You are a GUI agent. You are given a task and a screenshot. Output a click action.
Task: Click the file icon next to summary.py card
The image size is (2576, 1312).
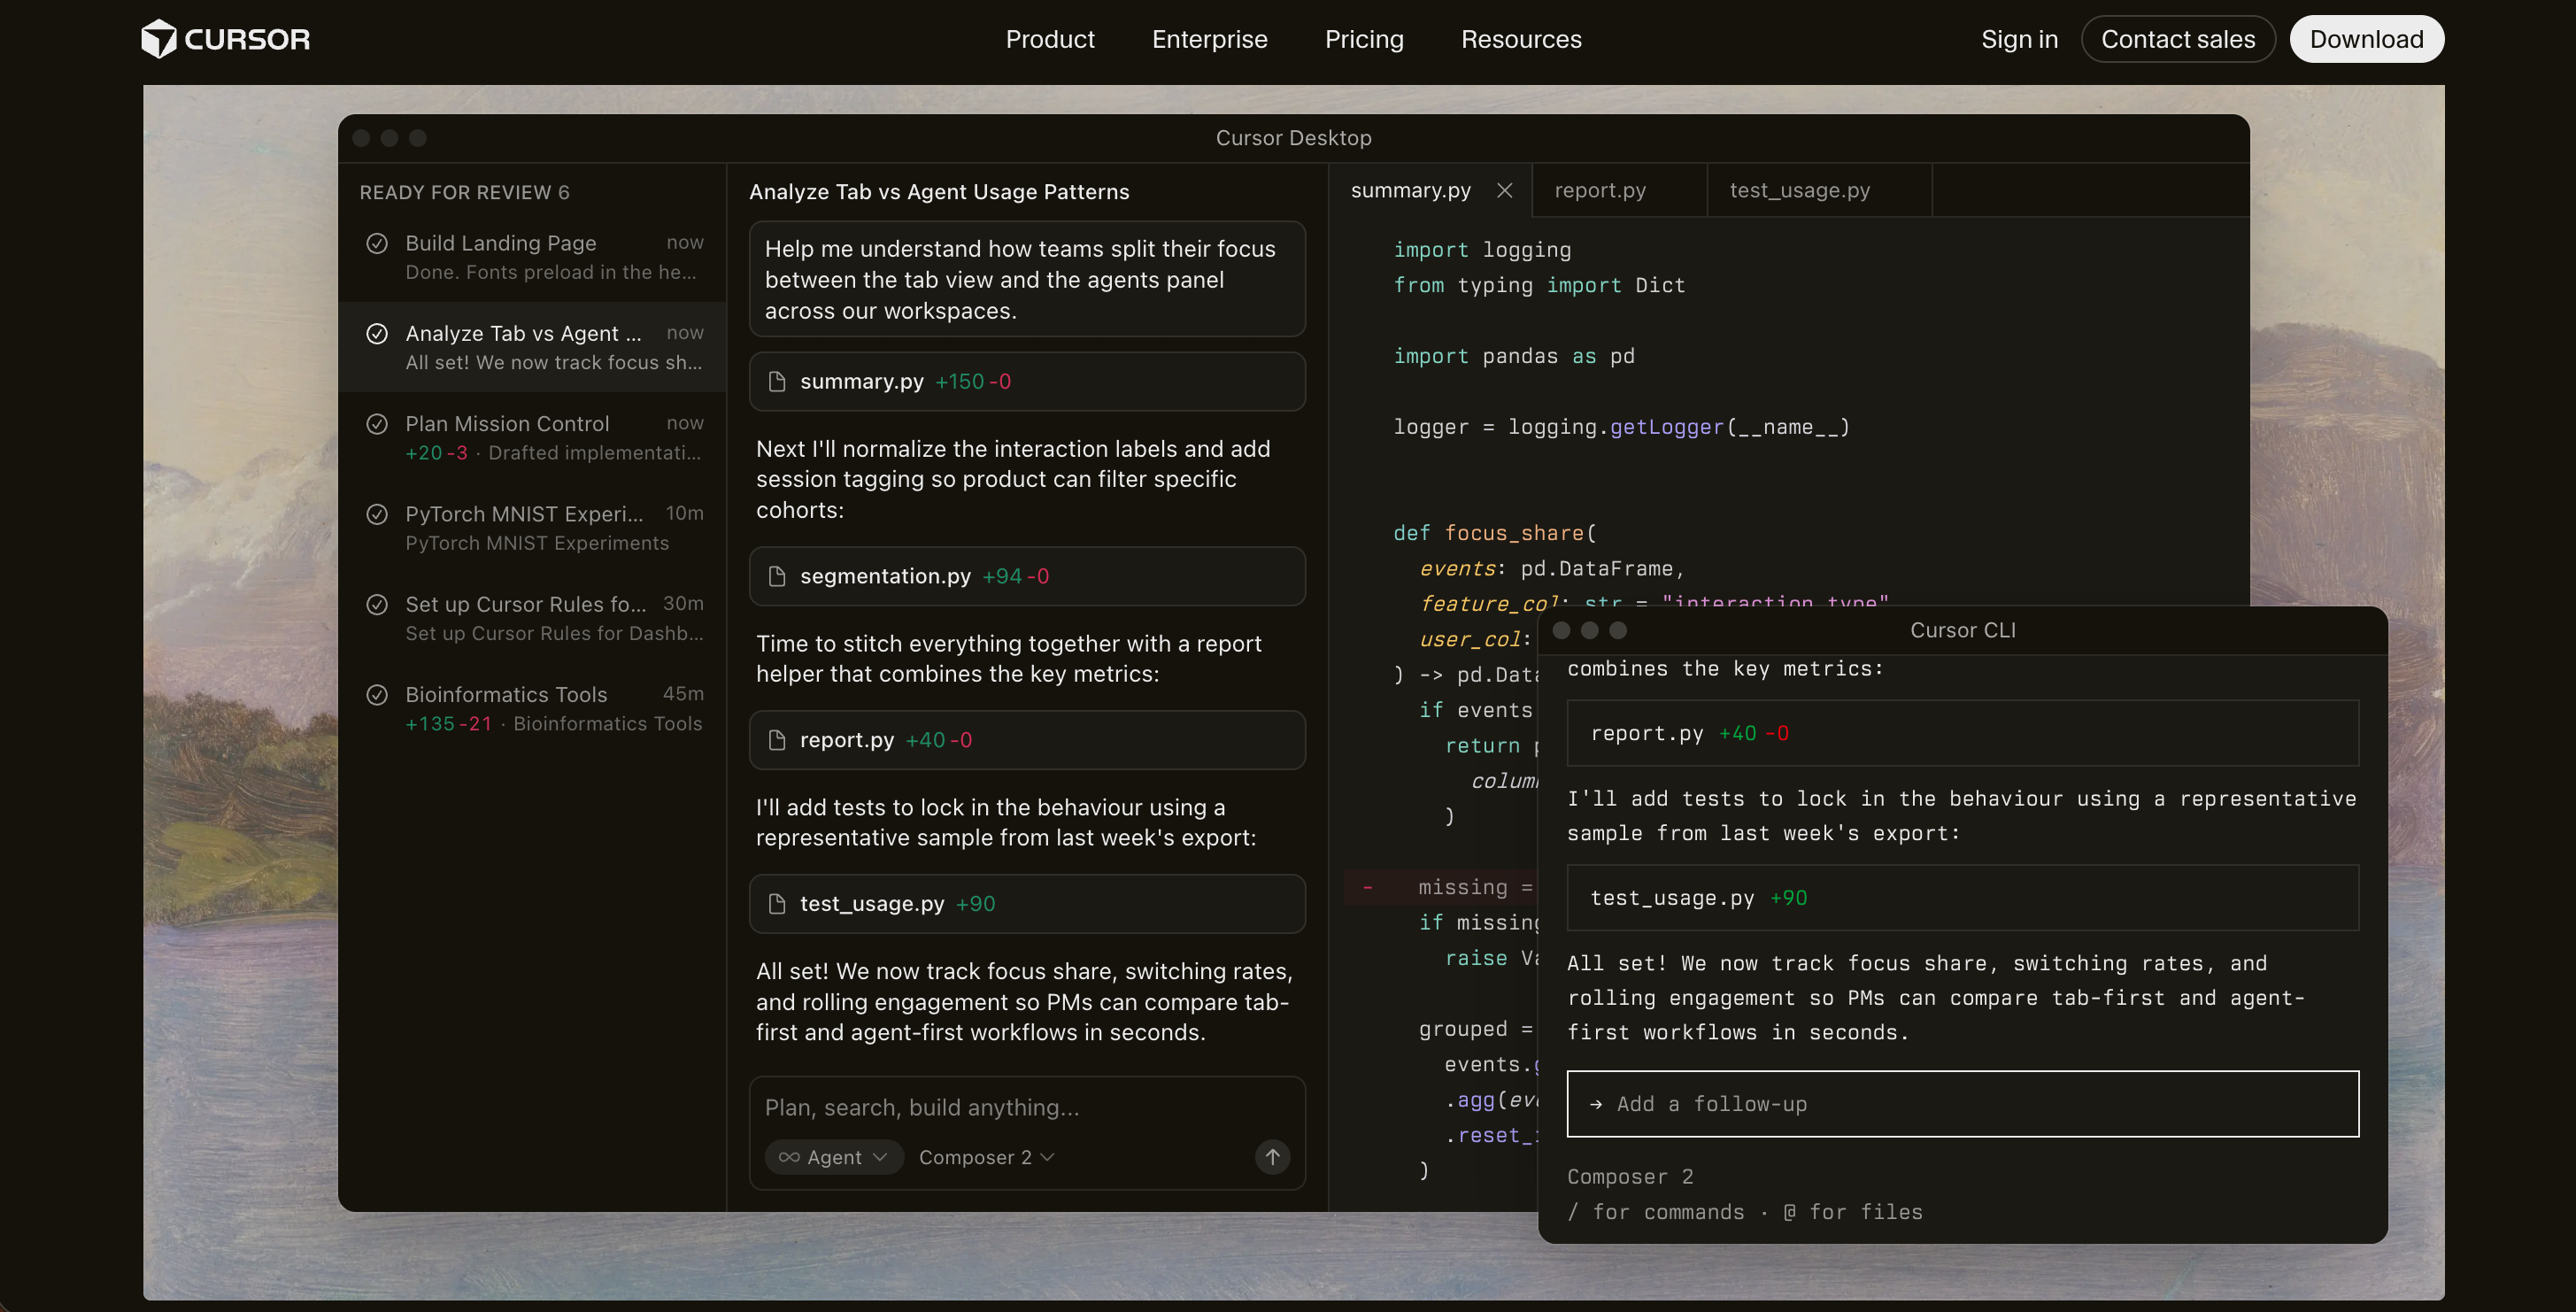(777, 382)
